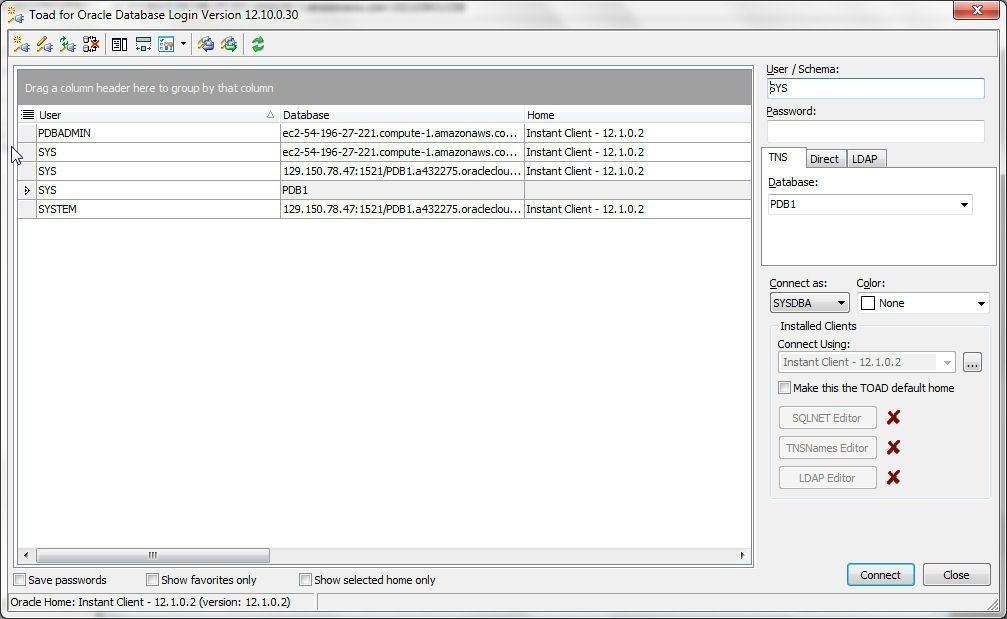Sort by the Home column header
Viewport: 1007px width, 619px height.
pyautogui.click(x=637, y=115)
